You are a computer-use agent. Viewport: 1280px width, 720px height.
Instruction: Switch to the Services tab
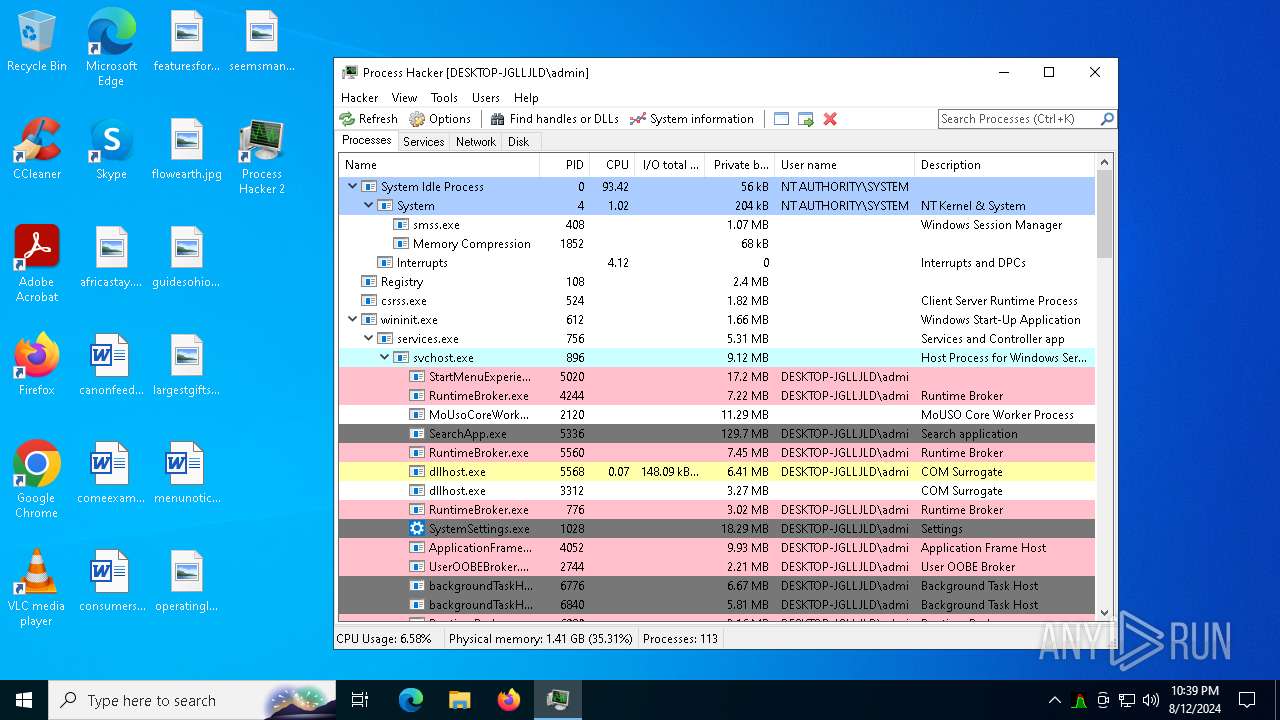[x=423, y=142]
